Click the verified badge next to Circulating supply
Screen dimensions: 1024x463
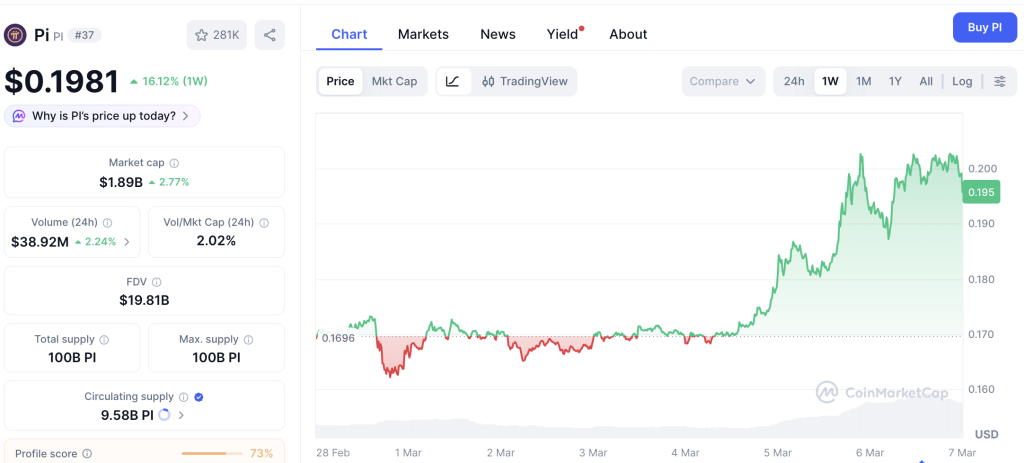tap(199, 397)
